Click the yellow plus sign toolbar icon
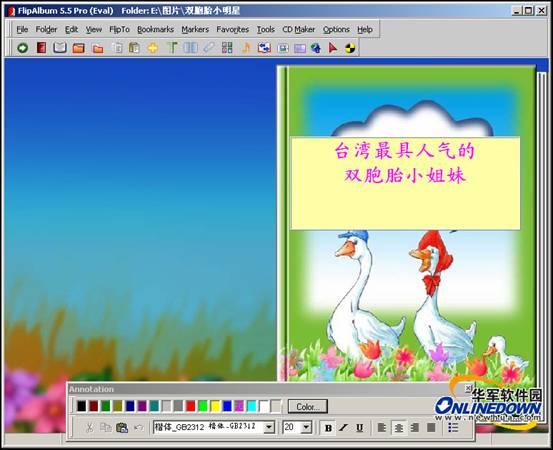Screen dimensions: 553x450 point(153,48)
